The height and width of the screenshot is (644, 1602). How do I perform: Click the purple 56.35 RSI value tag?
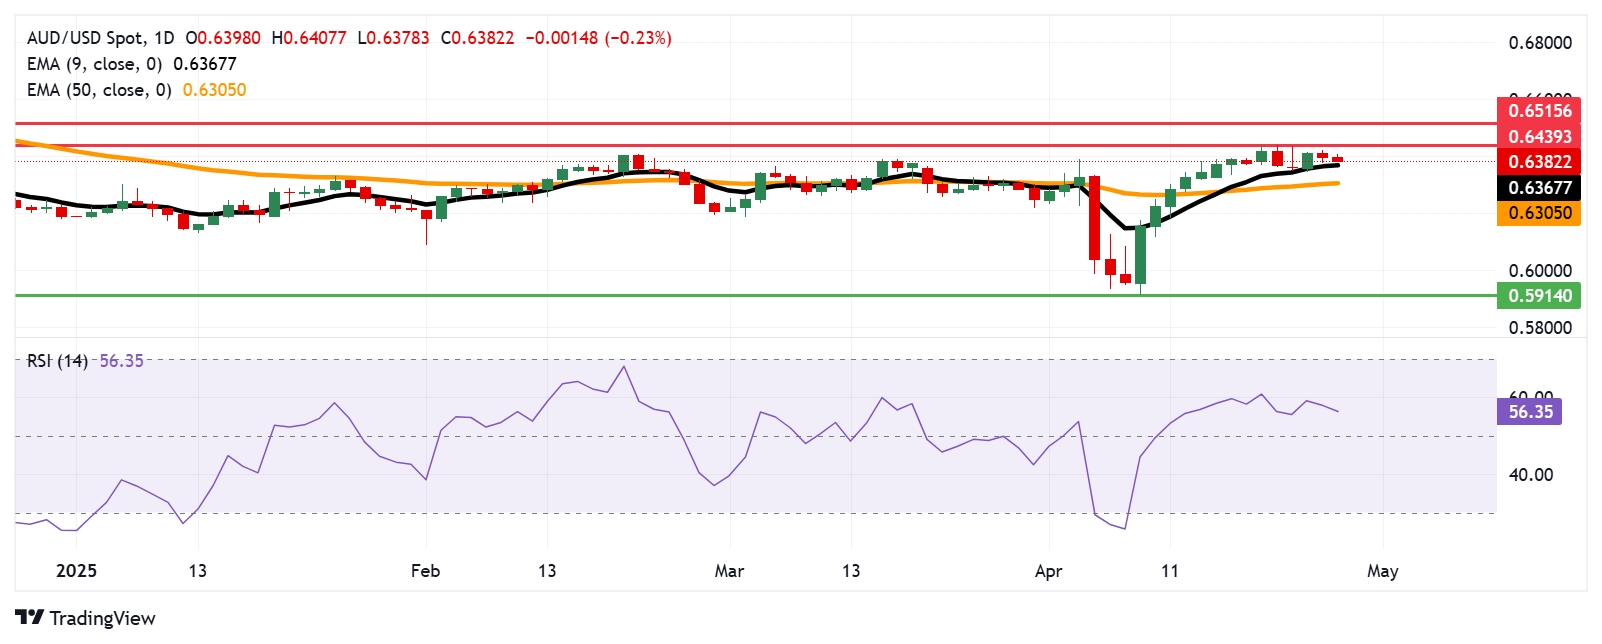1530,412
